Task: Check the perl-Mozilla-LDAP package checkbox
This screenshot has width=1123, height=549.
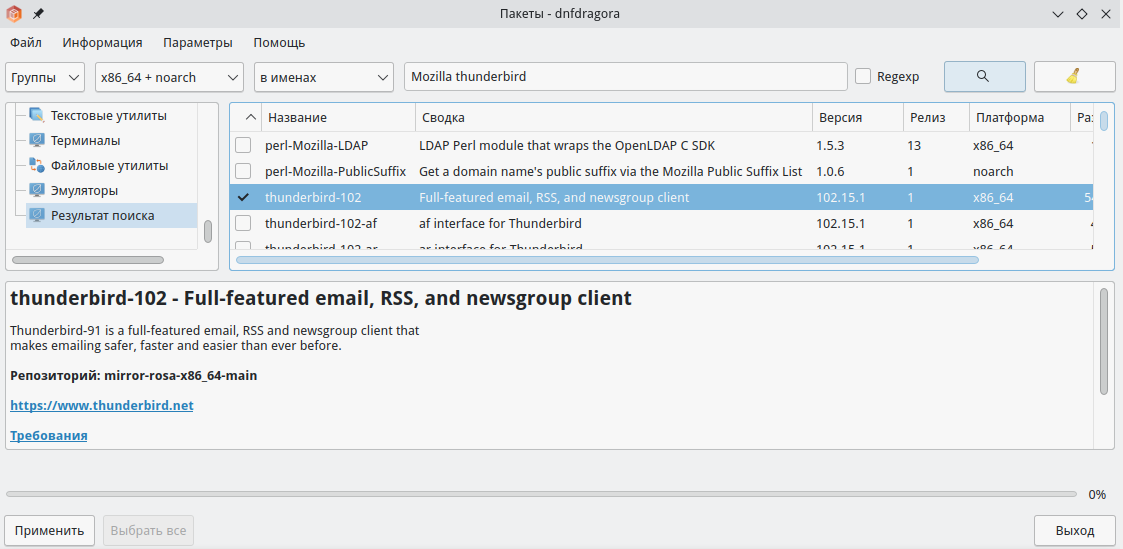Action: 243,146
